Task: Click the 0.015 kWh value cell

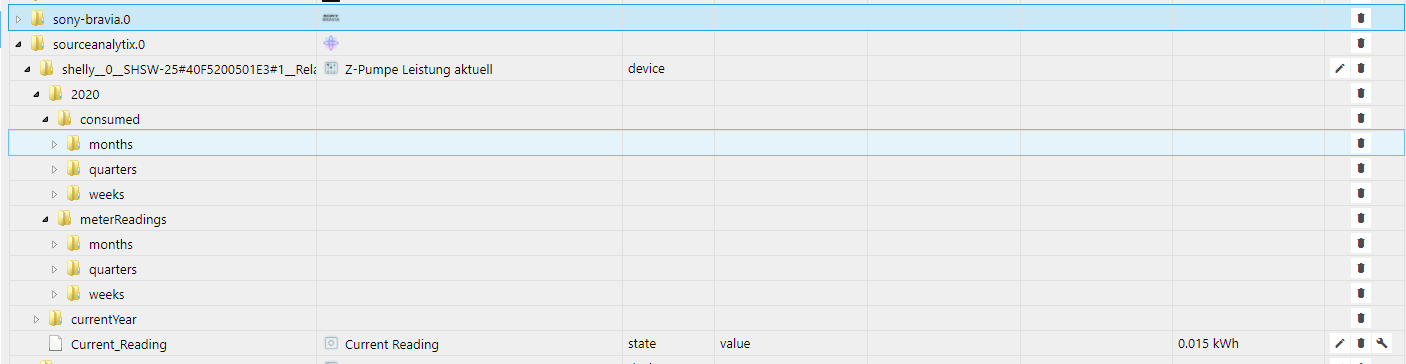Action: [x=1208, y=344]
